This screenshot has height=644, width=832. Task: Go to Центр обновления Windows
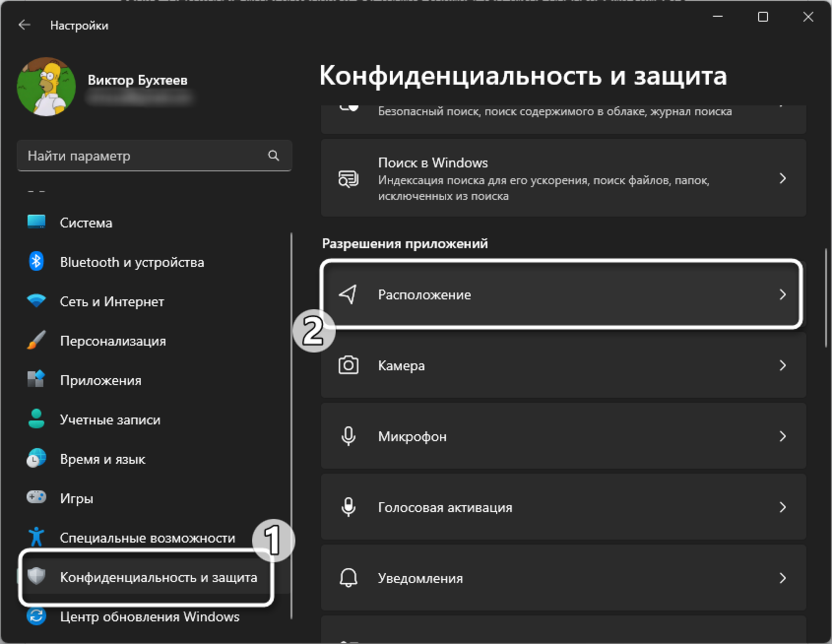(x=149, y=616)
